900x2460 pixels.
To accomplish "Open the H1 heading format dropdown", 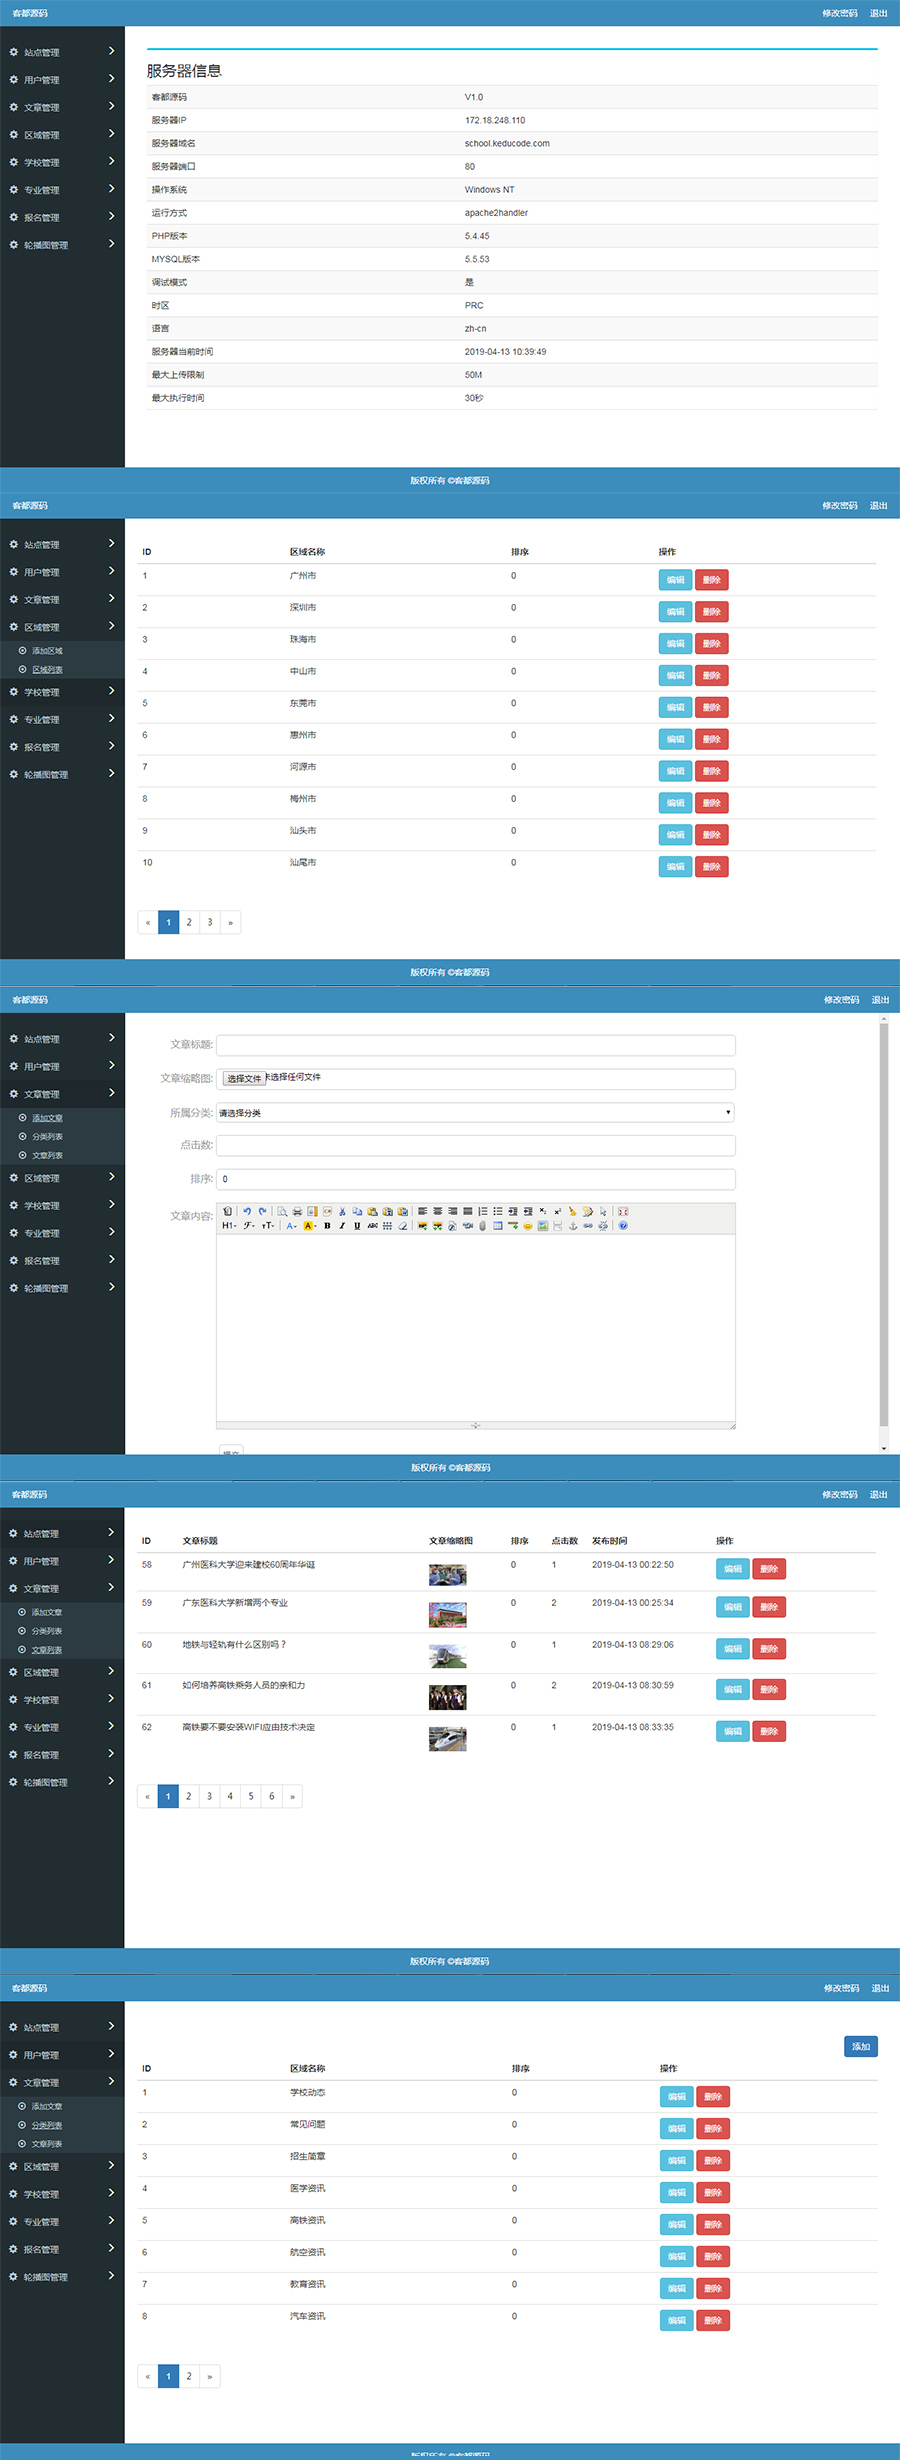I will tap(228, 1225).
